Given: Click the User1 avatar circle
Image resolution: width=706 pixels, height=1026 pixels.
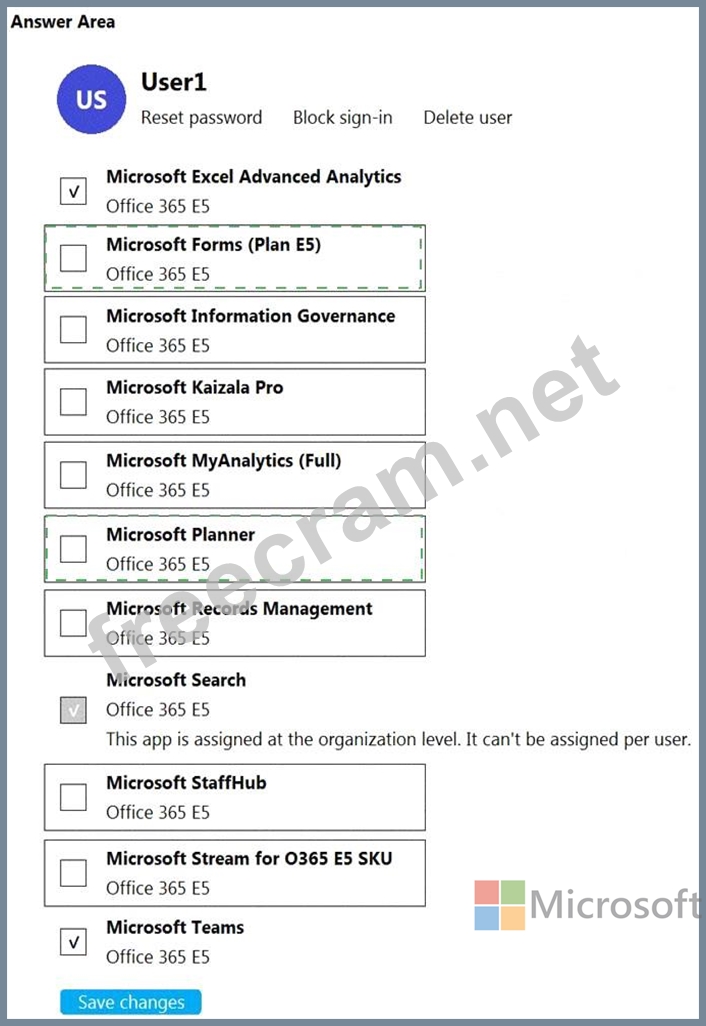Looking at the screenshot, I should pyautogui.click(x=91, y=100).
